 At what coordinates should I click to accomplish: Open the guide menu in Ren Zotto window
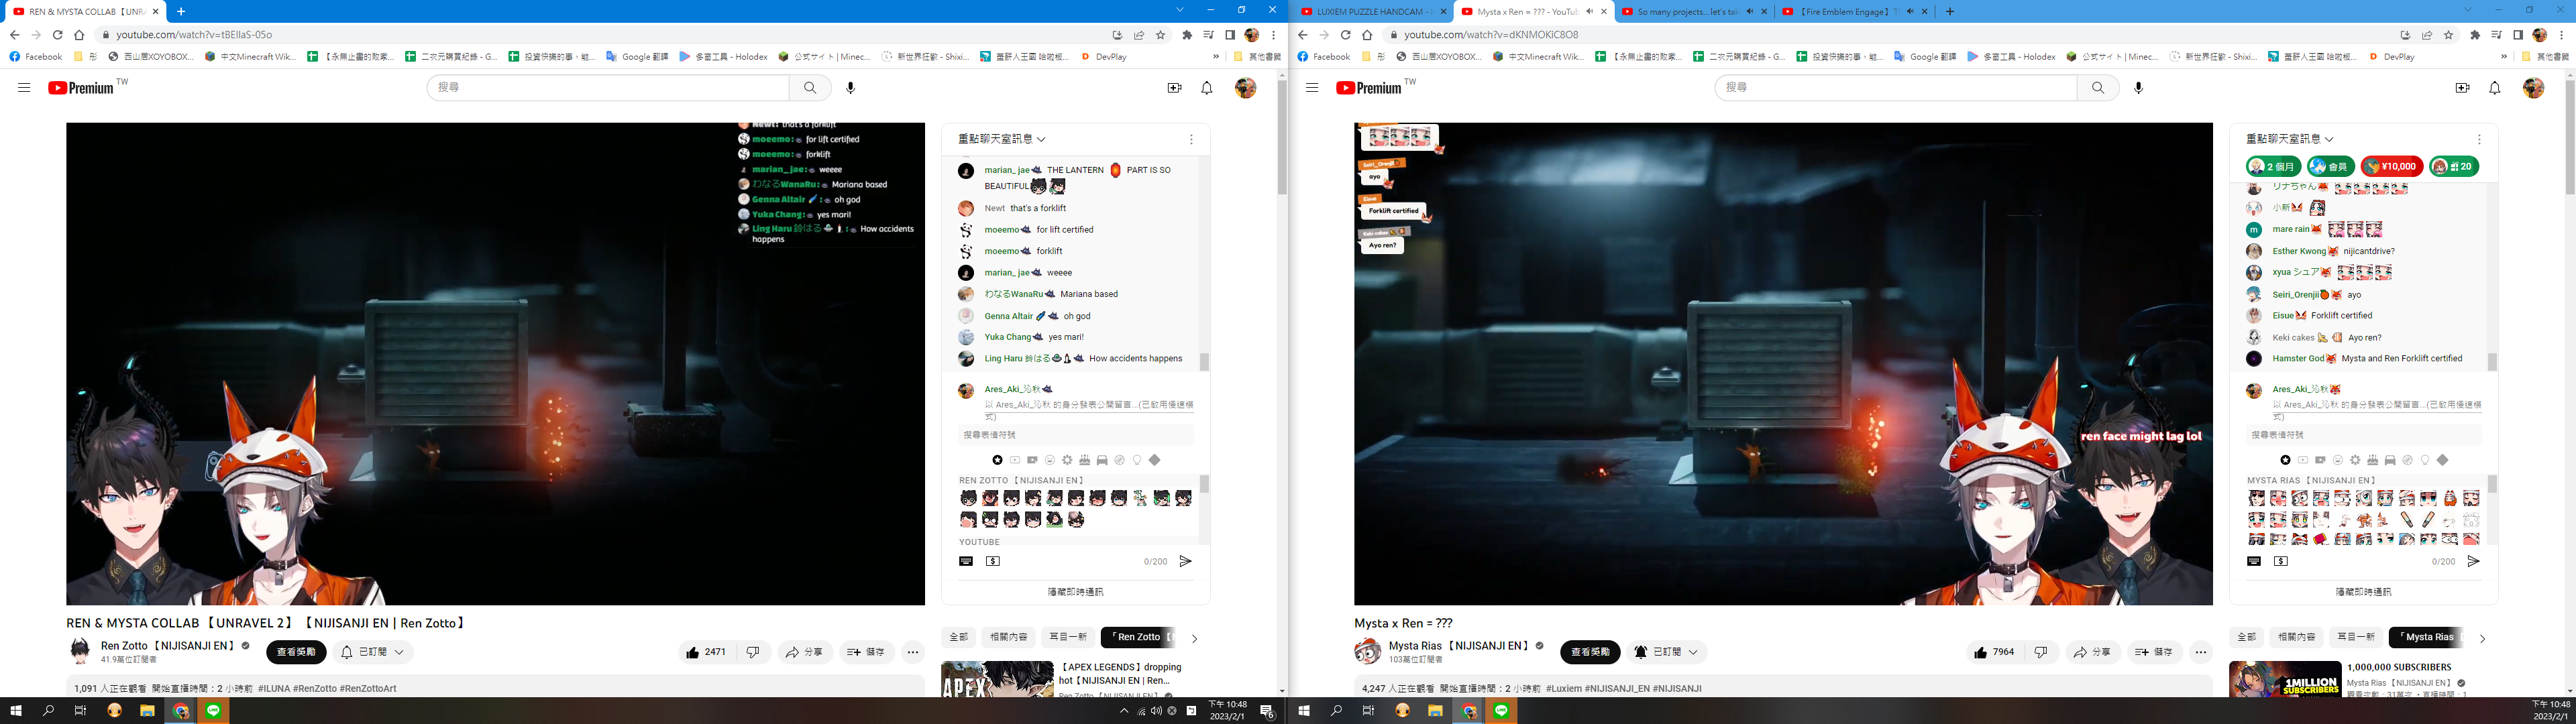pos(24,88)
